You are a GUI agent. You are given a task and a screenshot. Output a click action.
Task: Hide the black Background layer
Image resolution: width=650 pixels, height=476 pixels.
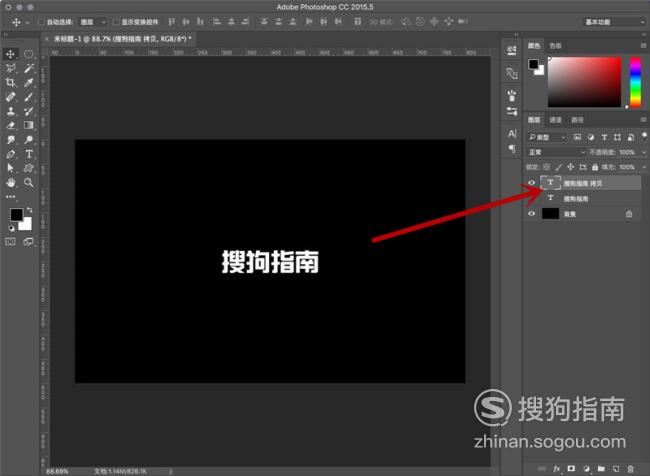[531, 214]
